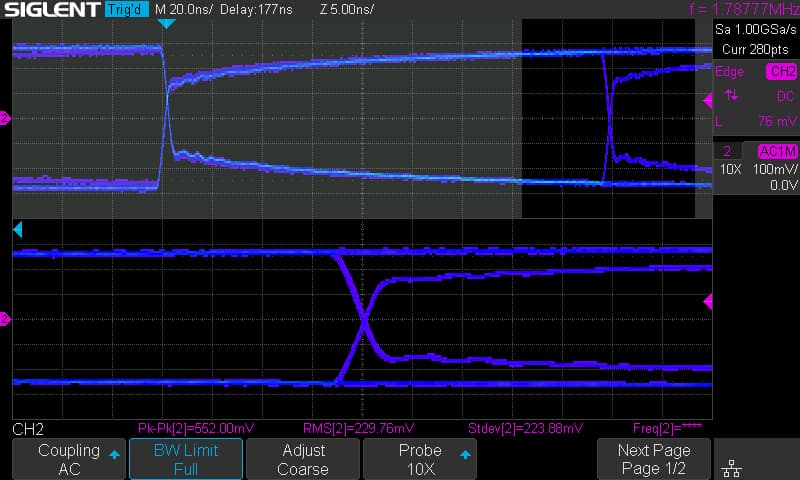Open the Coupling AC selection menu
800x480 pixels.
point(69,459)
